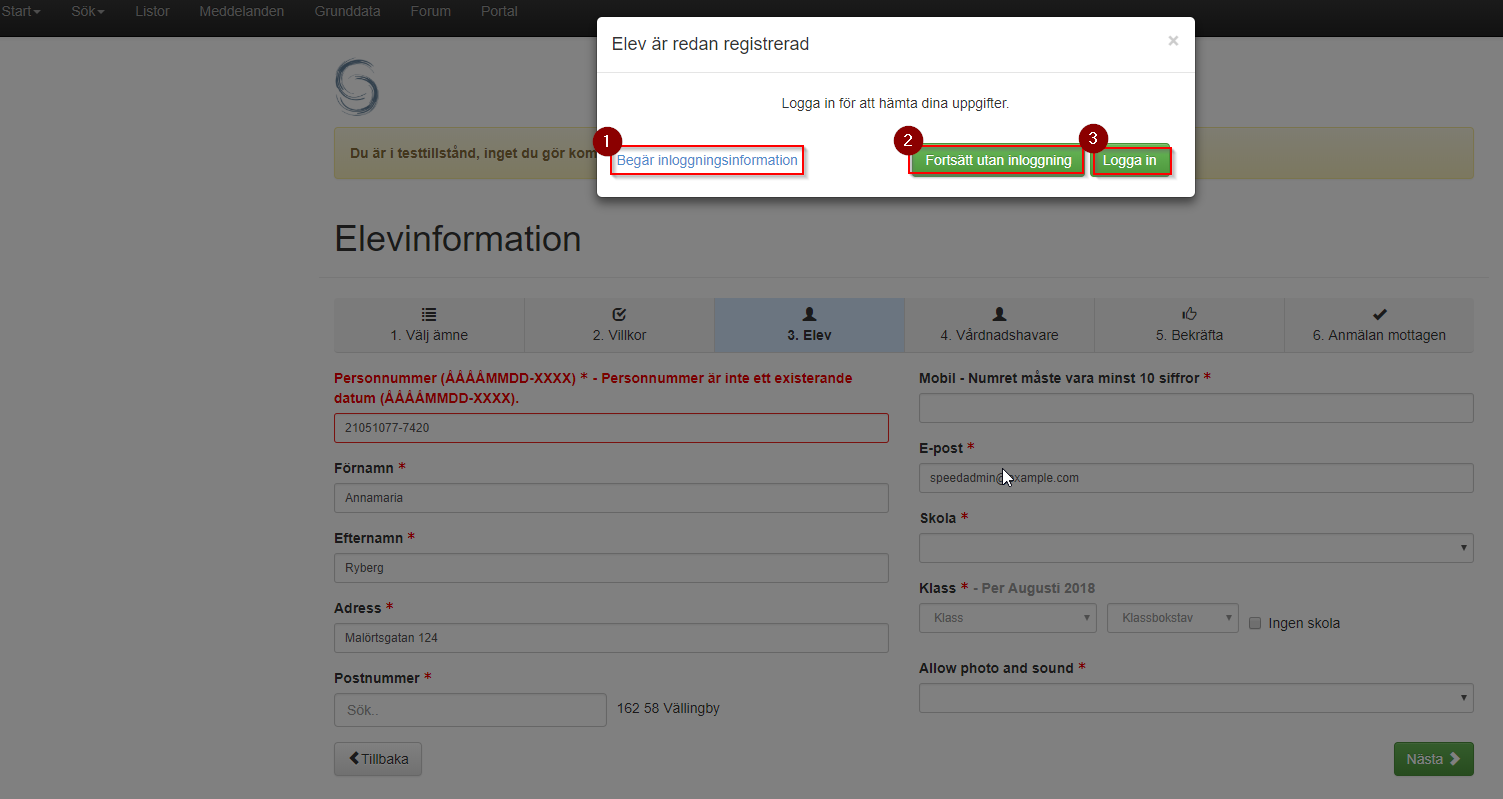1503x799 pixels.
Task: Open the Sök dropdown menu
Action: [88, 12]
